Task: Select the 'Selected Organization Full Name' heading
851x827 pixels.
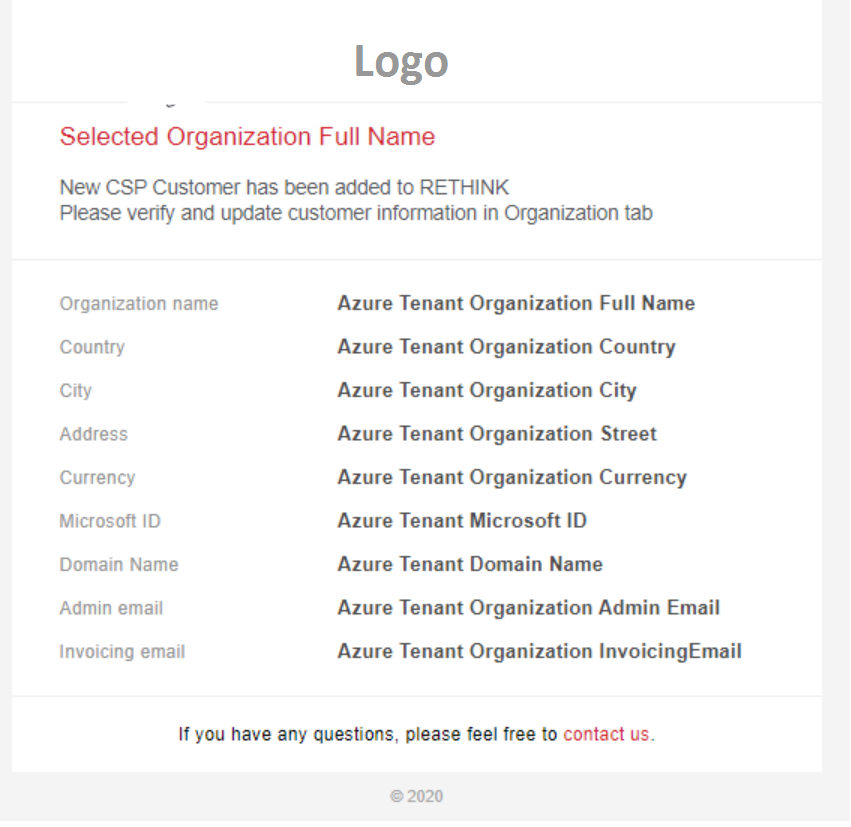Action: pos(247,136)
